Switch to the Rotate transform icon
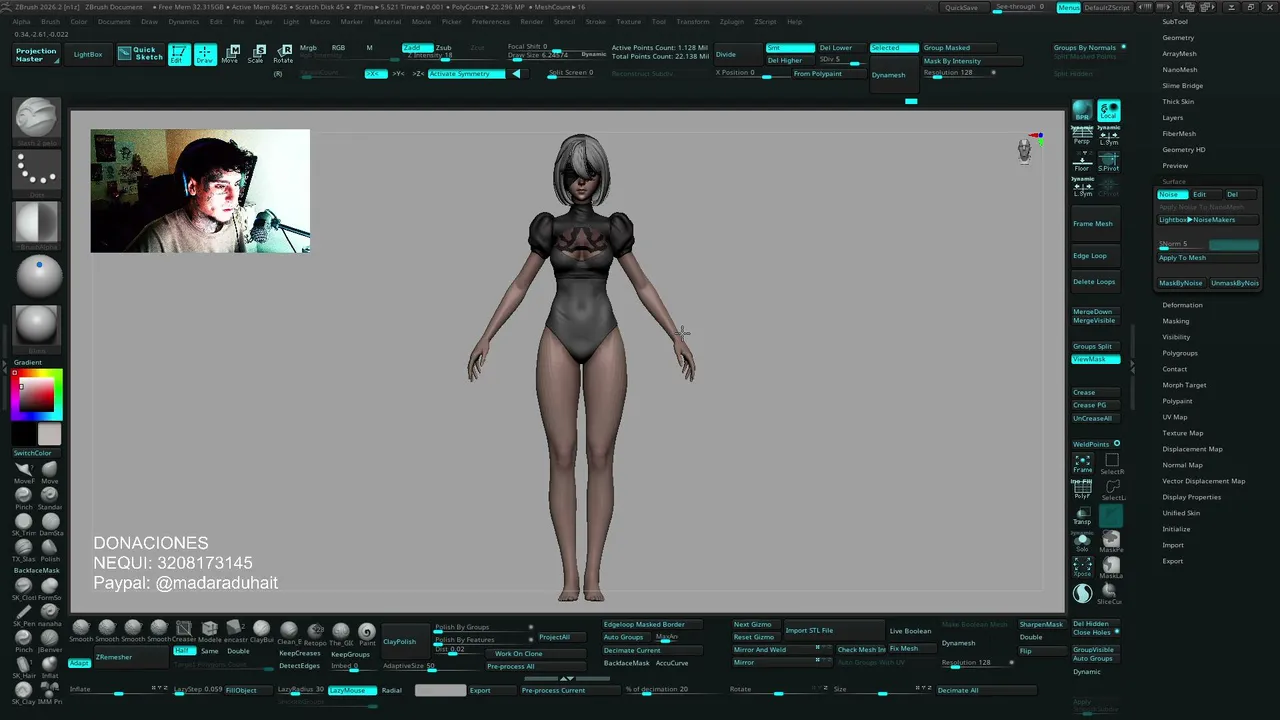Viewport: 1280px width, 720px height. click(x=283, y=54)
